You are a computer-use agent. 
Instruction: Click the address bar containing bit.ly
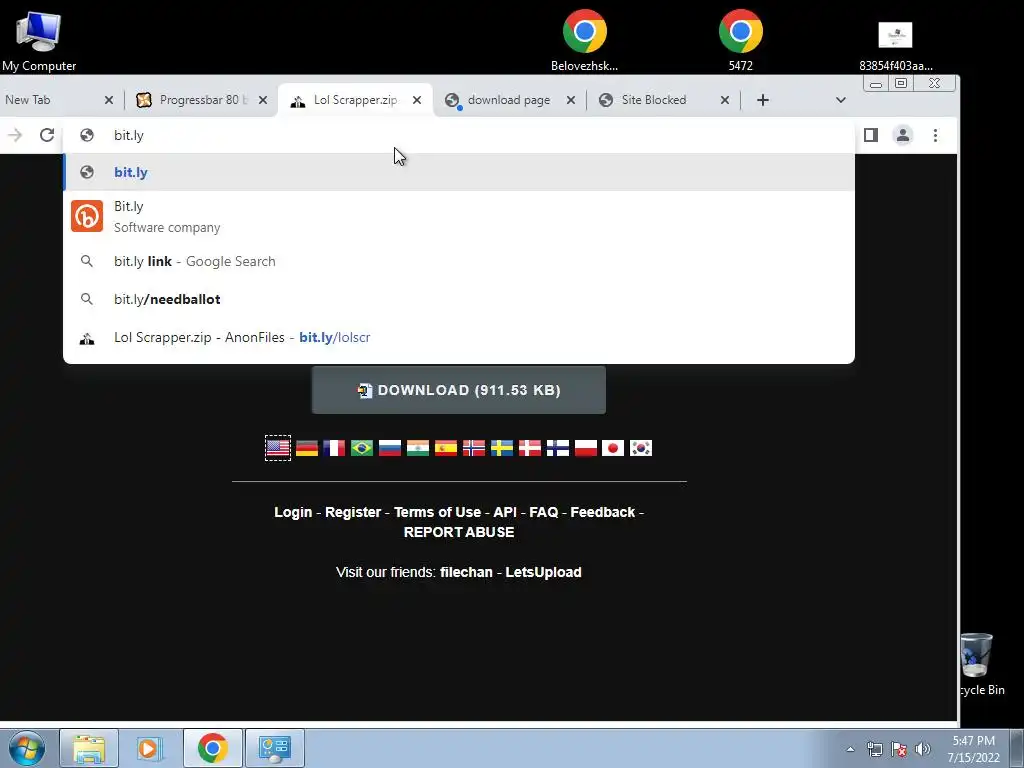458,135
